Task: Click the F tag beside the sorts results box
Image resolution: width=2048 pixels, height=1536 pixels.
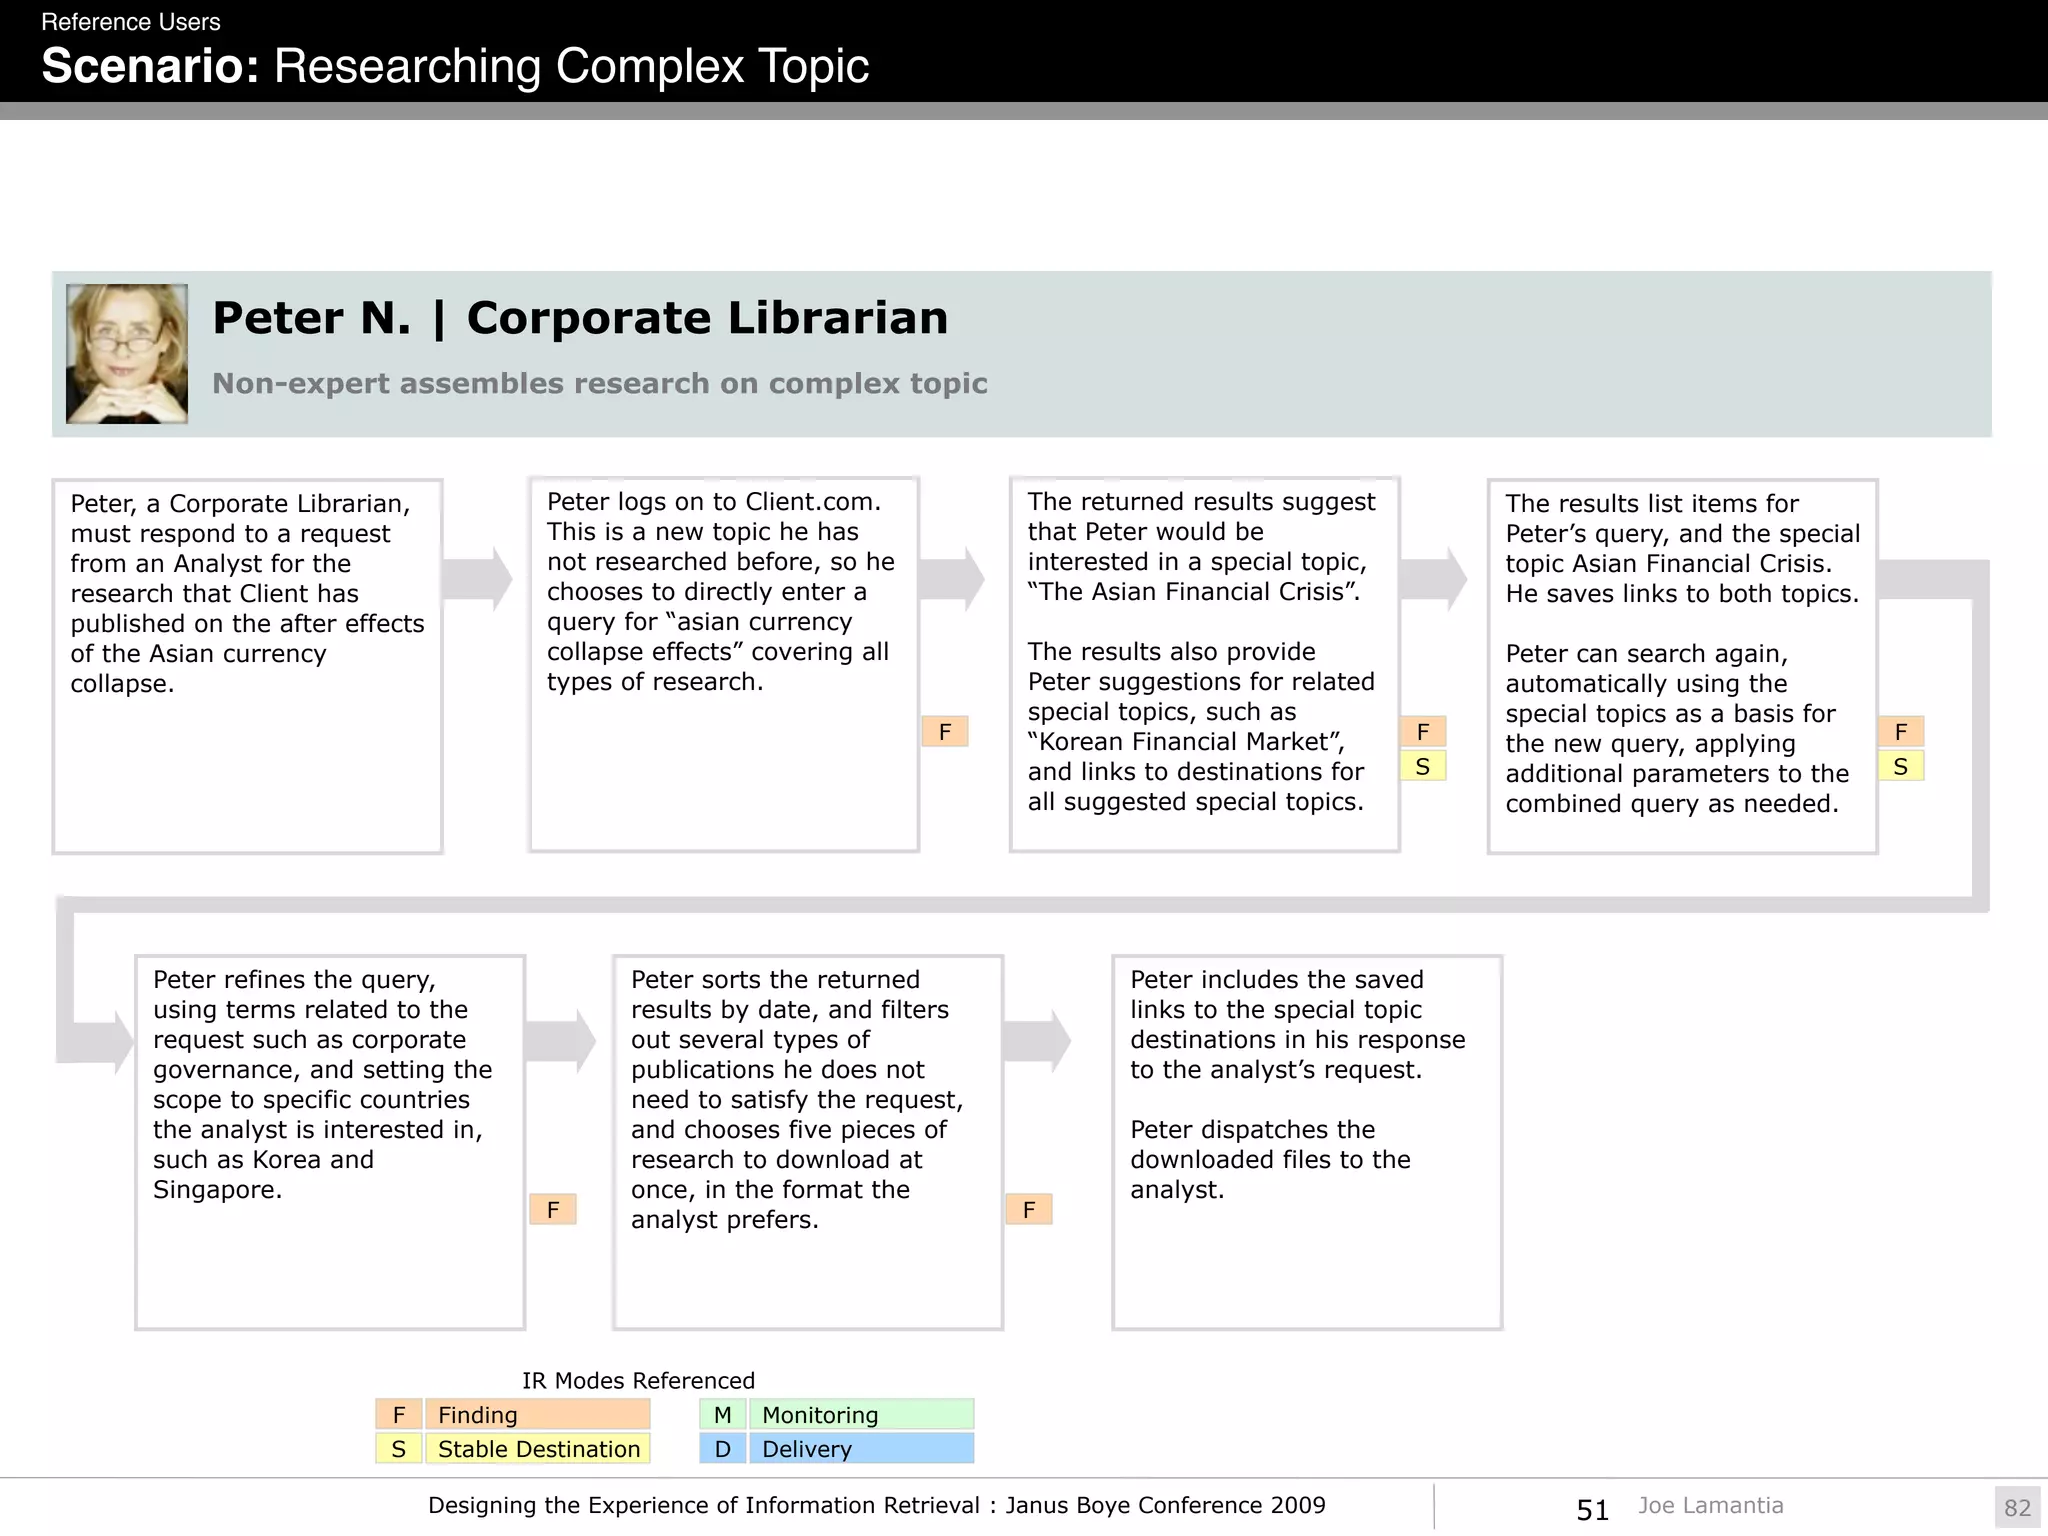Action: tap(1029, 1210)
